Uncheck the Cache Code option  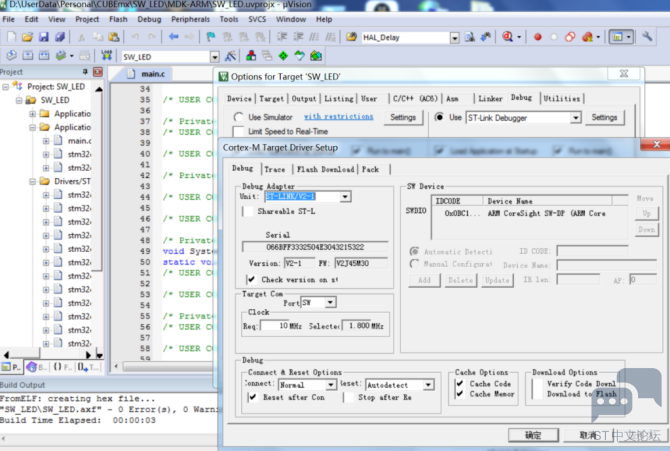460,383
